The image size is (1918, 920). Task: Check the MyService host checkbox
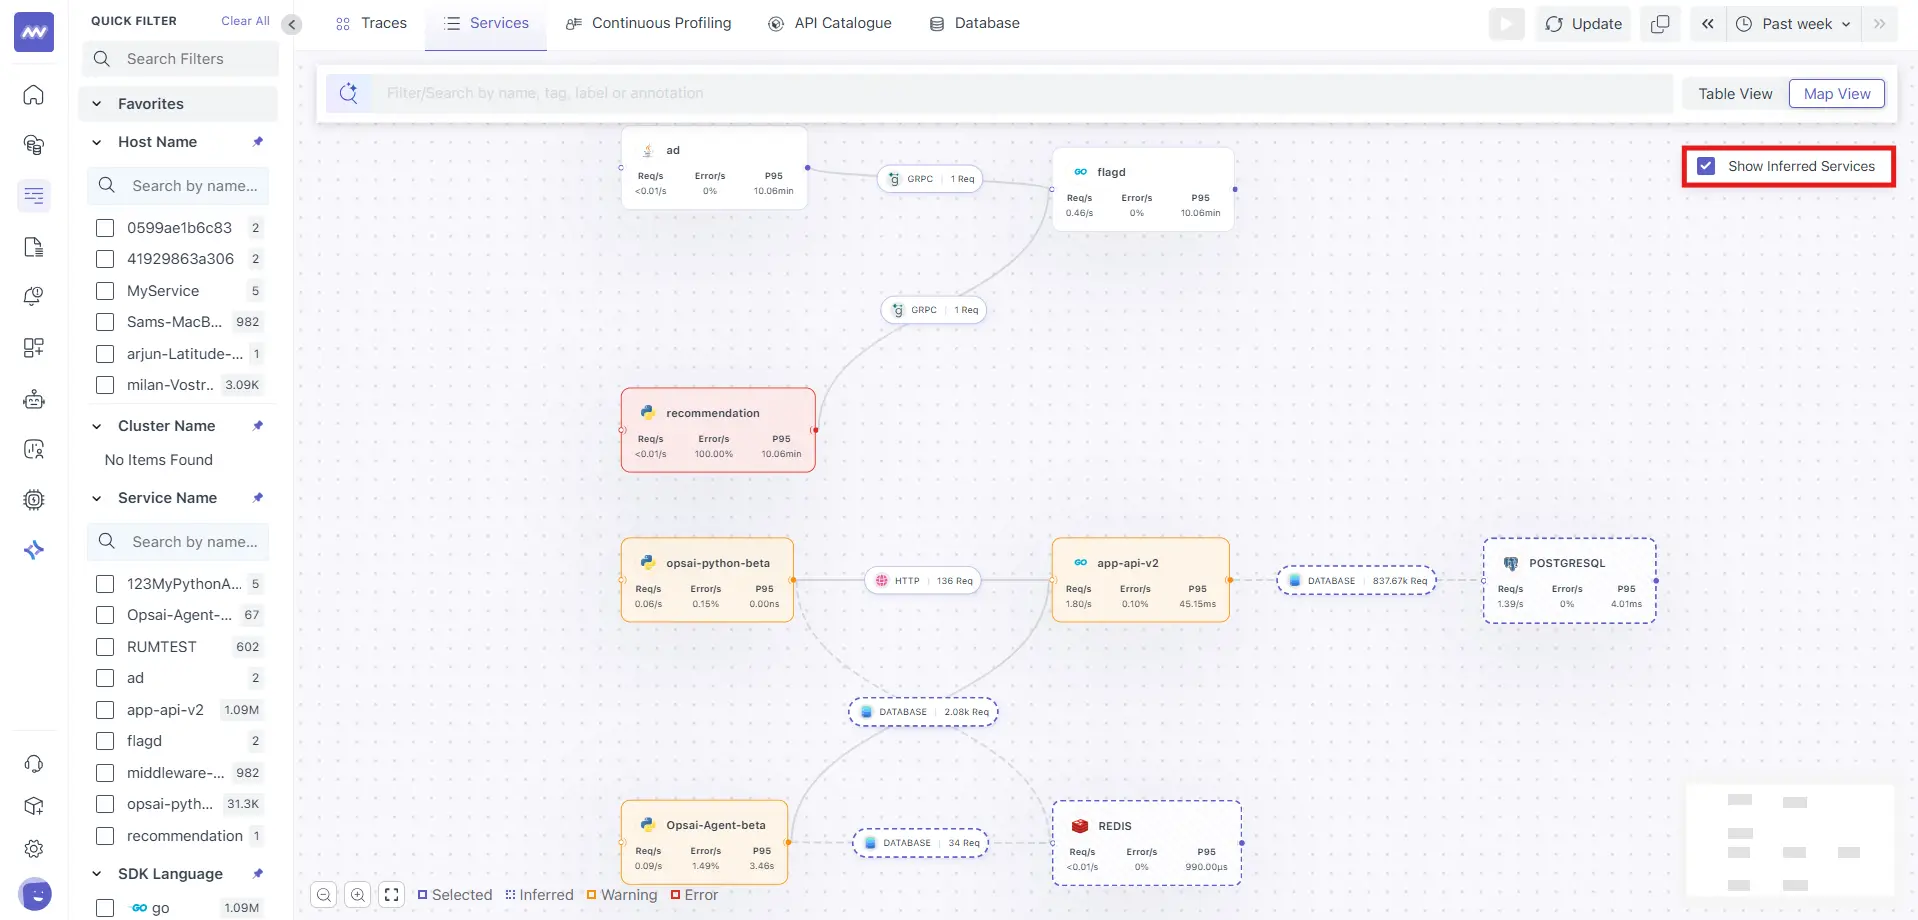(105, 291)
